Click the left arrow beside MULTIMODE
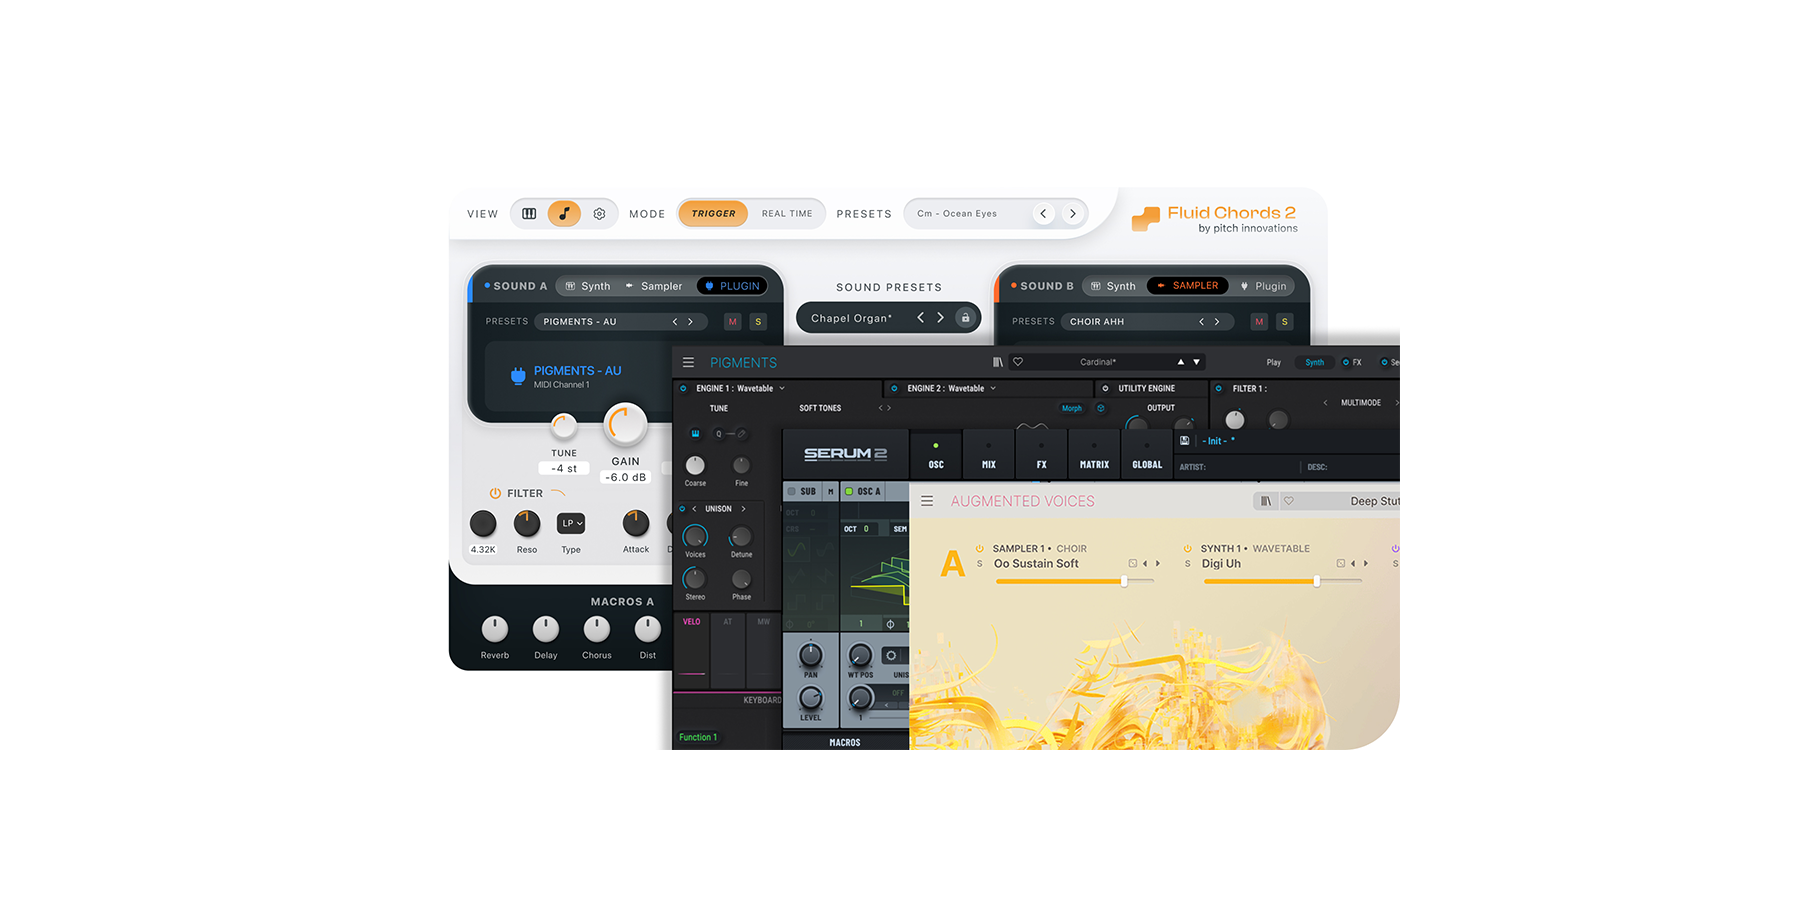The width and height of the screenshot is (1800, 900). [x=1325, y=403]
